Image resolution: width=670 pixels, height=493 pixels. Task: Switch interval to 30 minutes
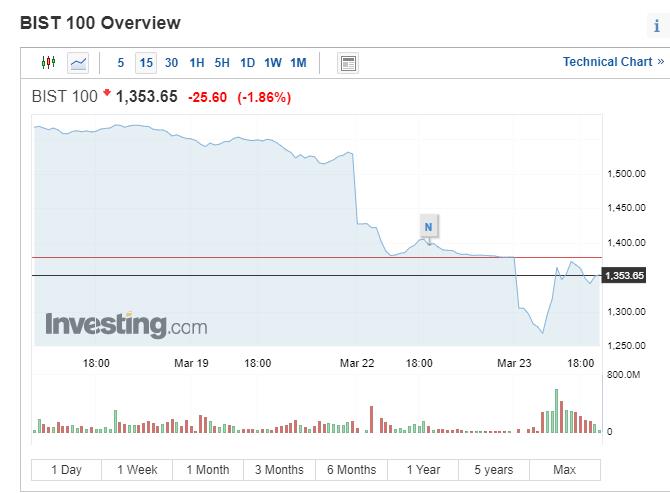click(x=171, y=63)
